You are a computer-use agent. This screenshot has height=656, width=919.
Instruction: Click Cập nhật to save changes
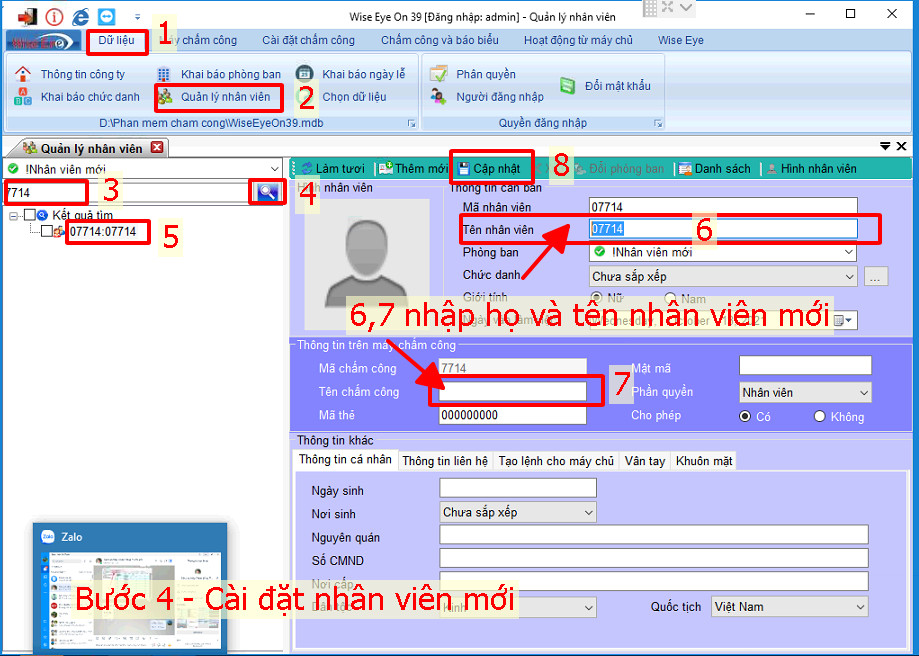point(489,169)
